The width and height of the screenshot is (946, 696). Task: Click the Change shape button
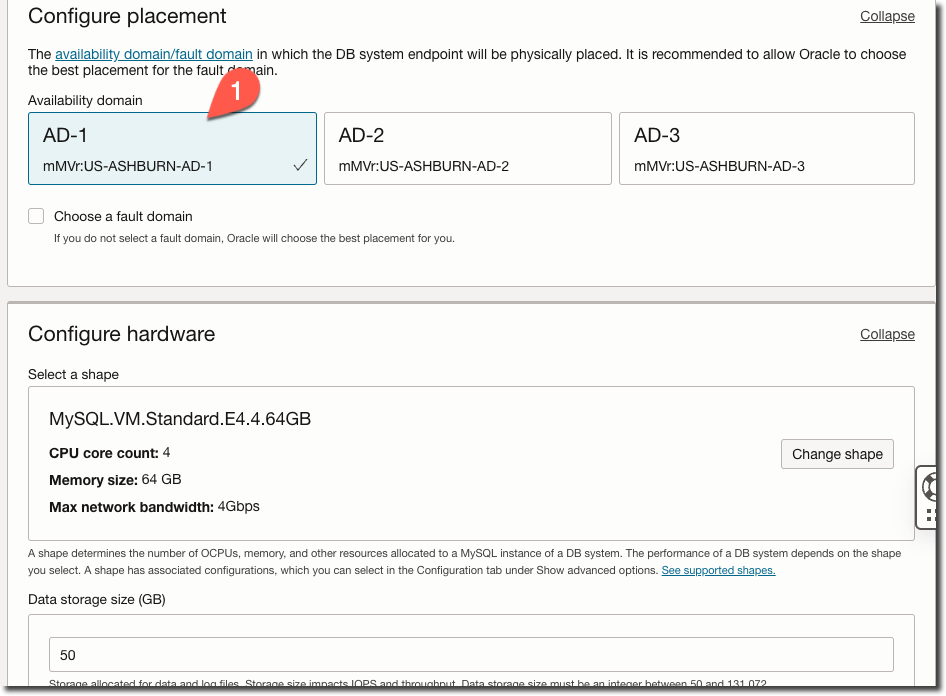(837, 454)
